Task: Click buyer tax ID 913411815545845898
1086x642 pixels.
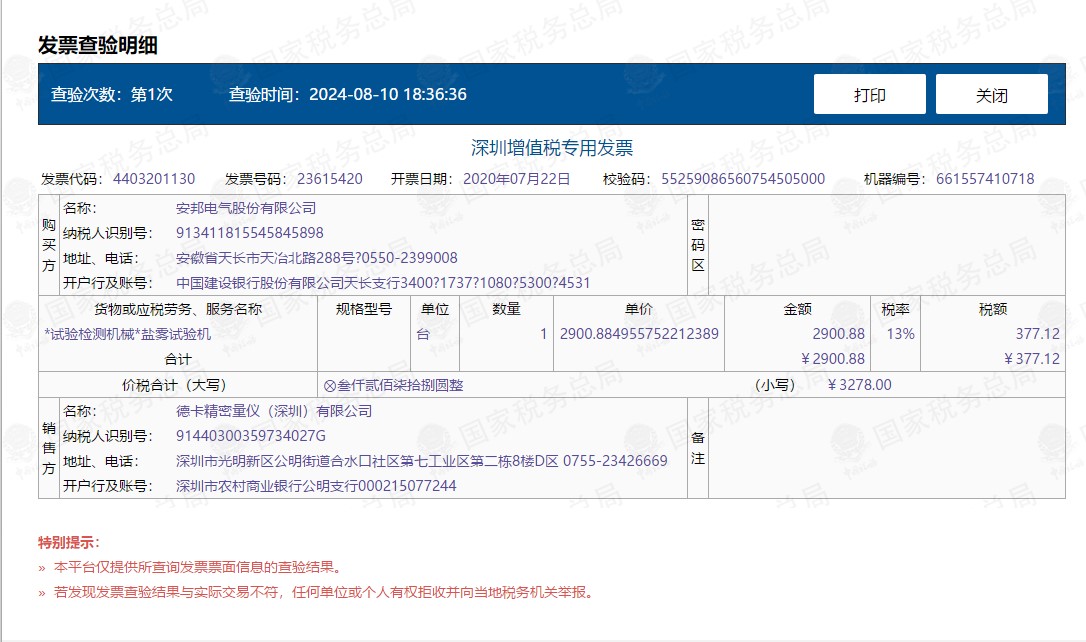Action: (250, 233)
